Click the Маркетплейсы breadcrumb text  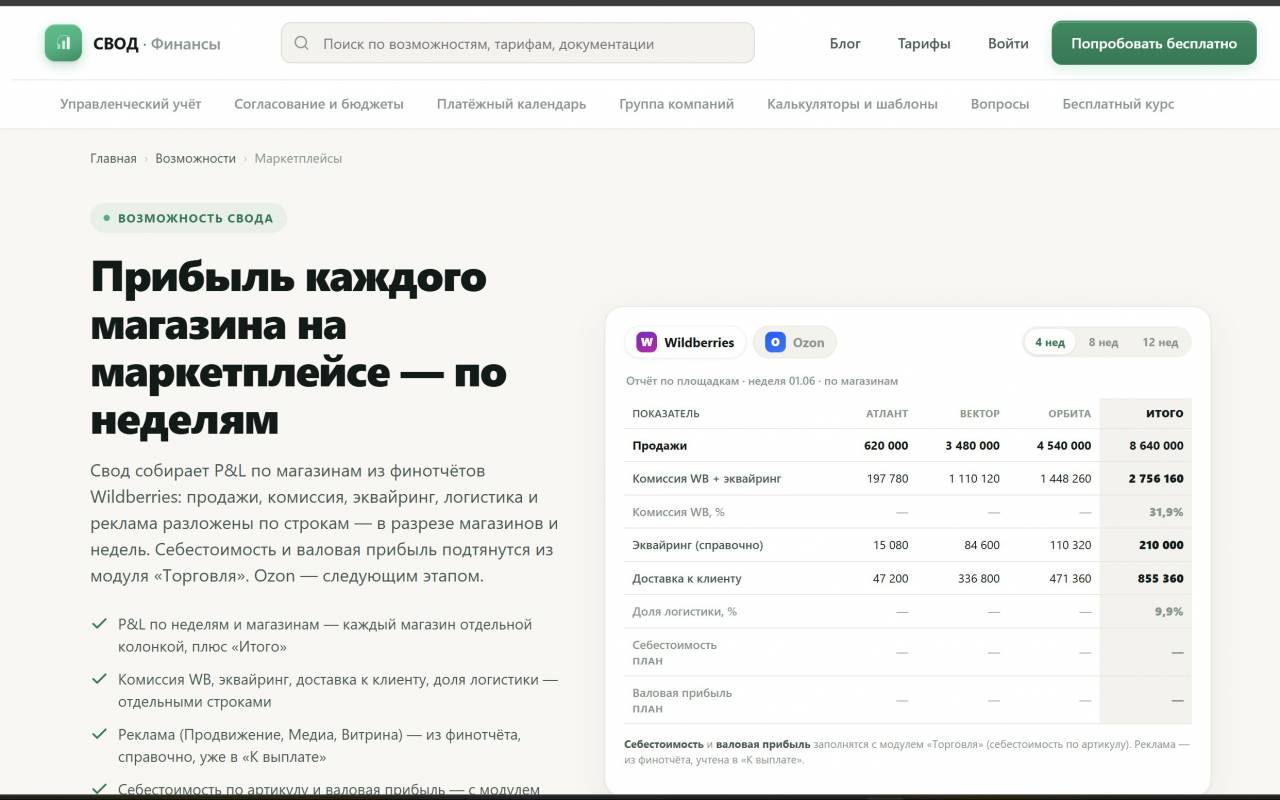pyautogui.click(x=298, y=158)
